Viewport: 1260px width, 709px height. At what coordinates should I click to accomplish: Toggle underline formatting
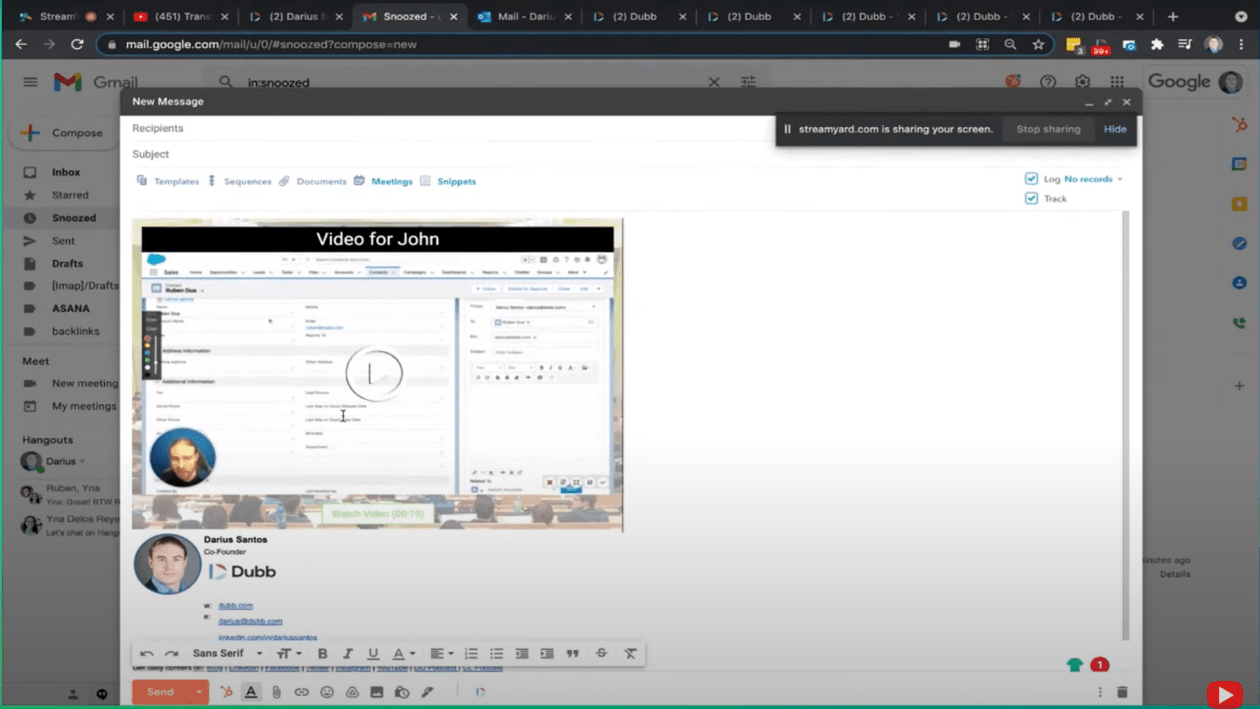pyautogui.click(x=373, y=653)
